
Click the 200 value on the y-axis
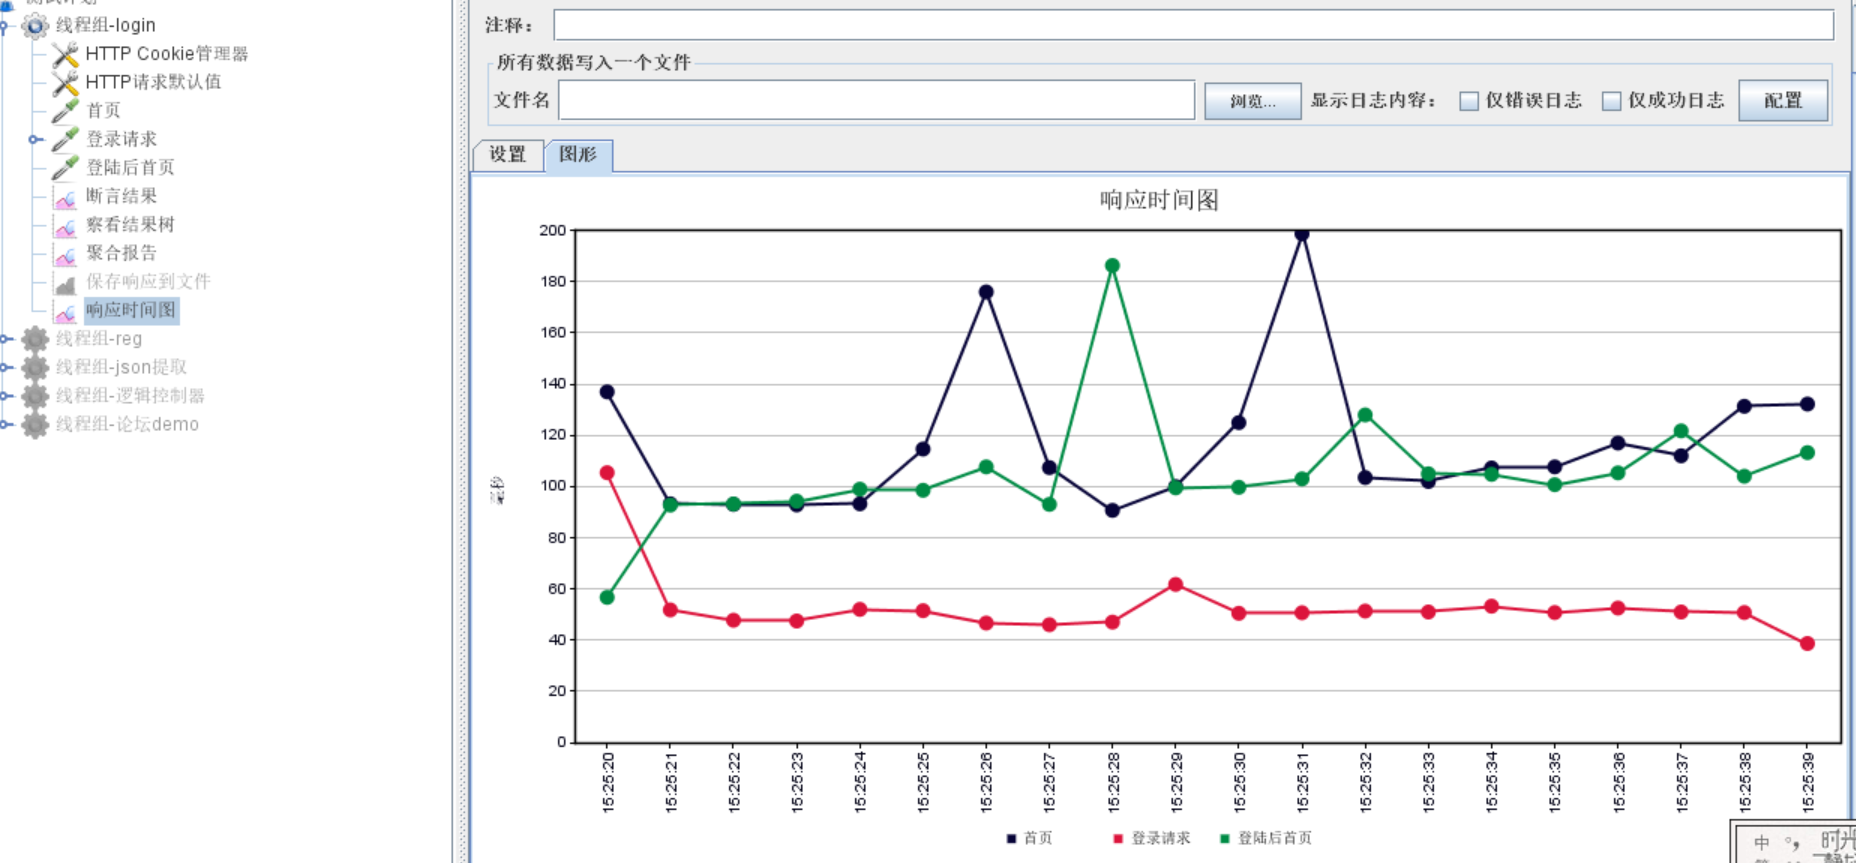click(x=553, y=230)
